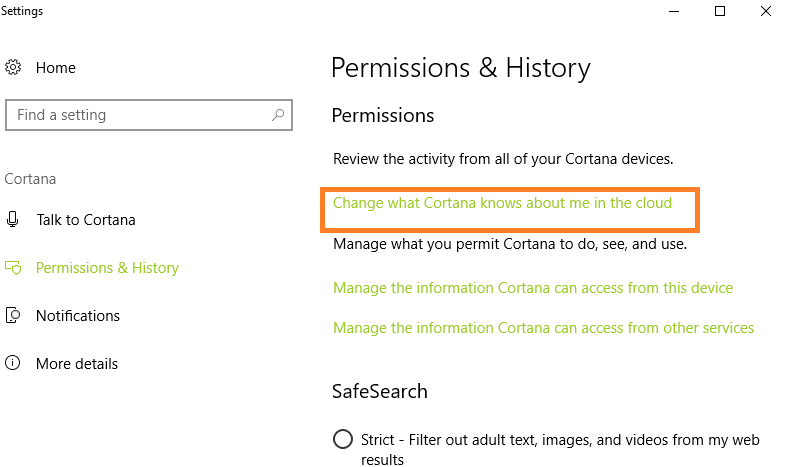This screenshot has width=788, height=467.
Task: Click the search magnifier icon
Action: click(278, 115)
